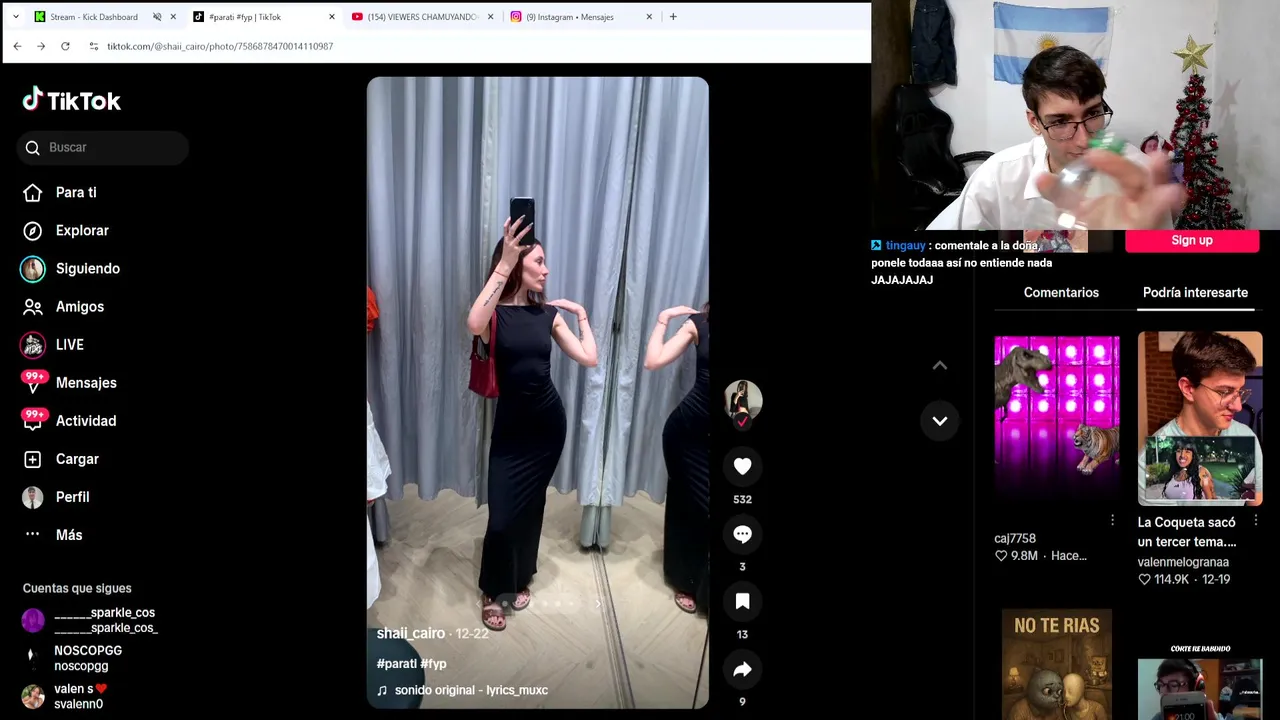Click the three-dots Más icon
The image size is (1280, 720).
click(x=33, y=535)
